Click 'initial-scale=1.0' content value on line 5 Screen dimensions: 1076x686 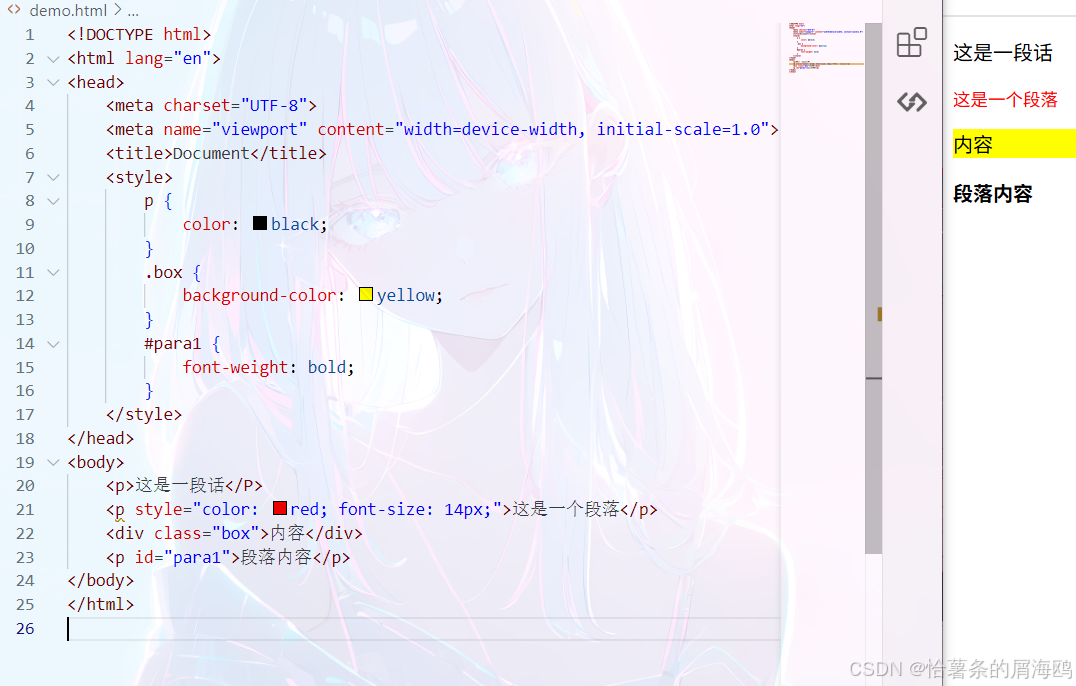(679, 130)
